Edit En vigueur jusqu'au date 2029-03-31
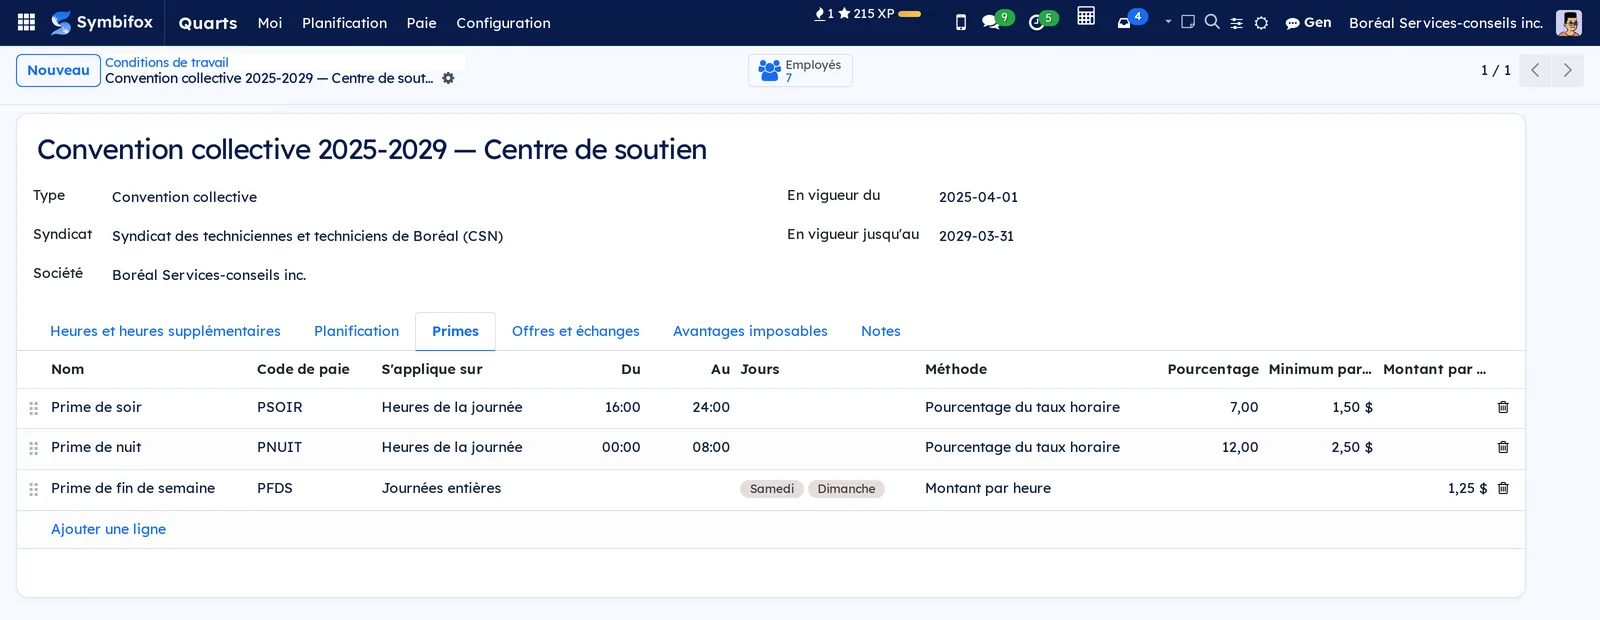 [976, 236]
